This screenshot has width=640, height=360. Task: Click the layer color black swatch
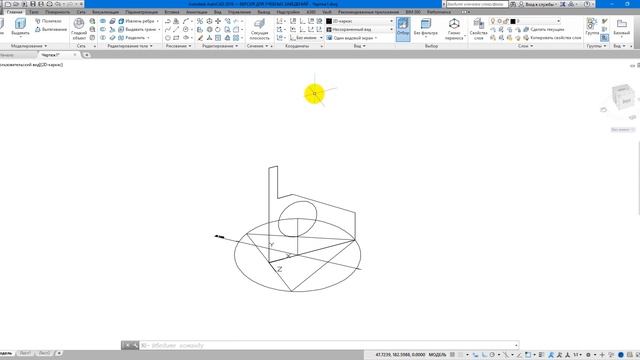[x=513, y=21]
